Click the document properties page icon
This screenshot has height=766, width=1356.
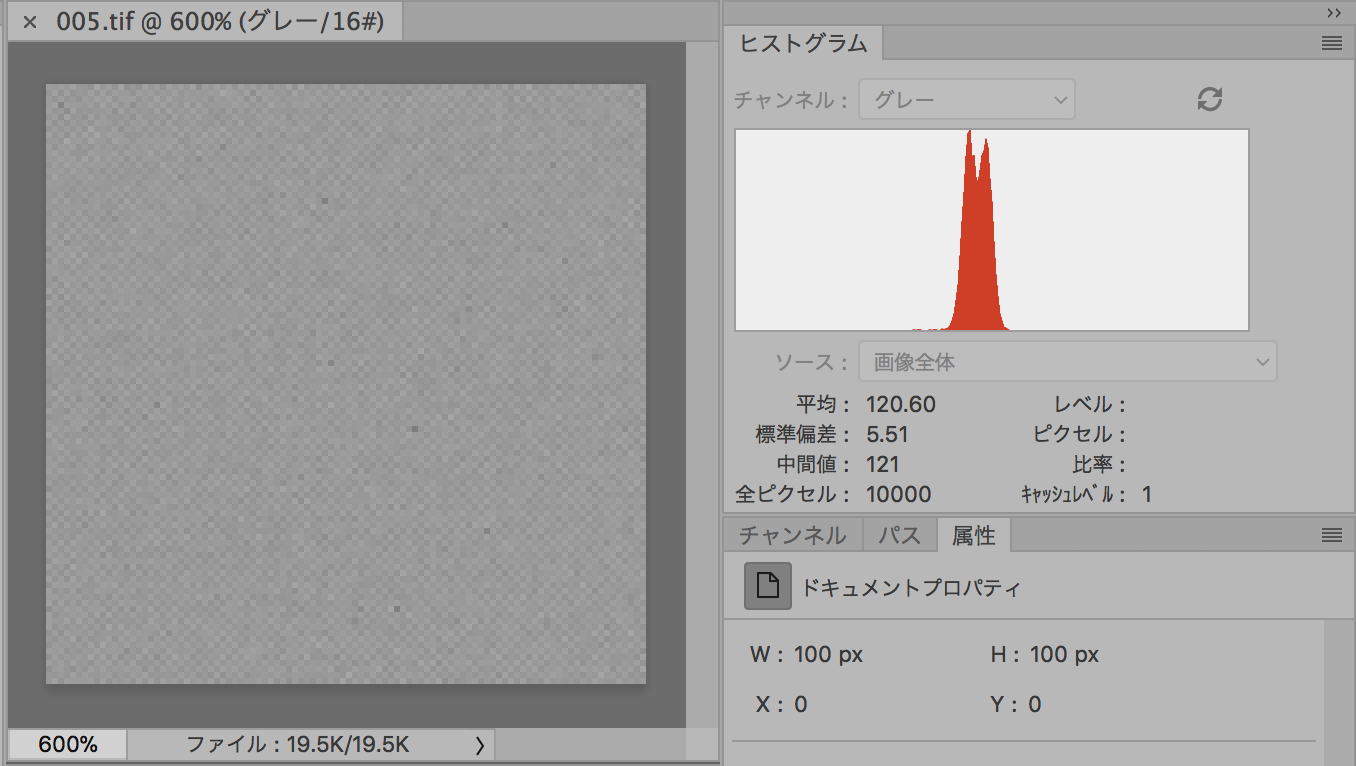767,586
